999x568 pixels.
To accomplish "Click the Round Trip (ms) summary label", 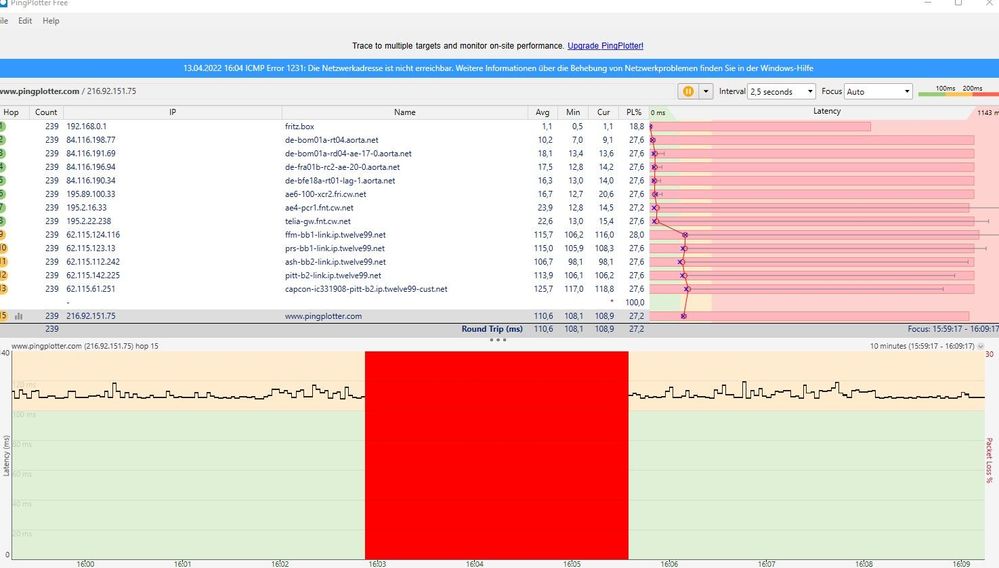I will [492, 329].
